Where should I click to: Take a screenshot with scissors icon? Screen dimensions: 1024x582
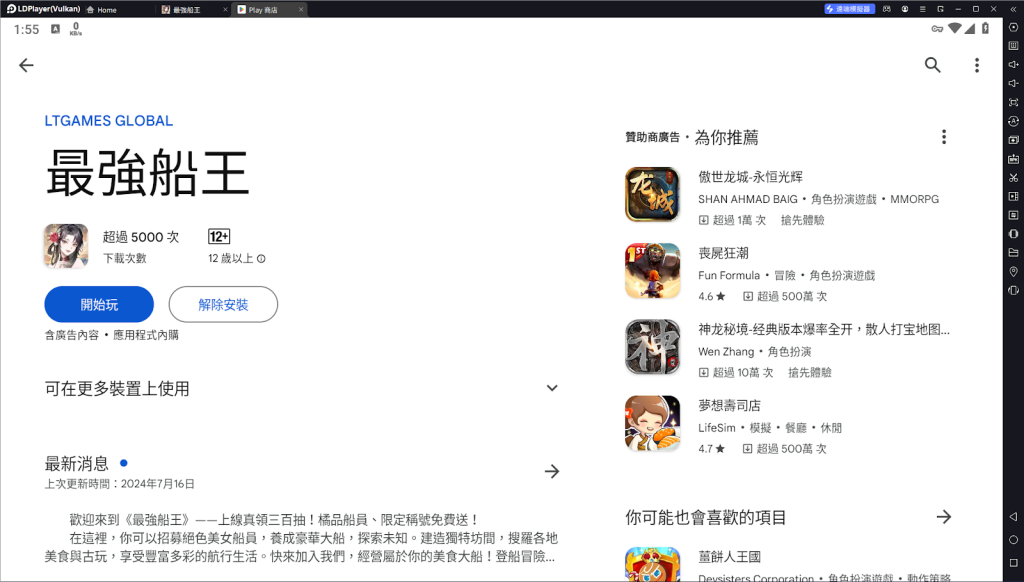(1013, 177)
